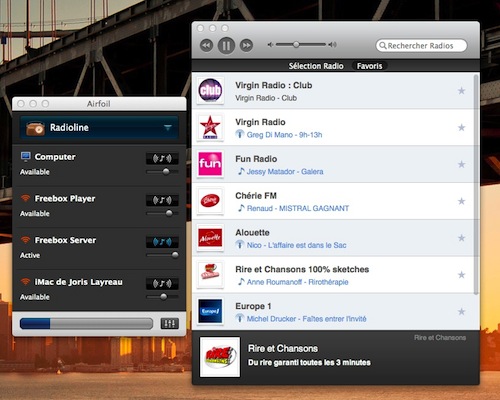This screenshot has width=500, height=400.
Task: Click the low-volume speaker icon
Action: point(270,45)
